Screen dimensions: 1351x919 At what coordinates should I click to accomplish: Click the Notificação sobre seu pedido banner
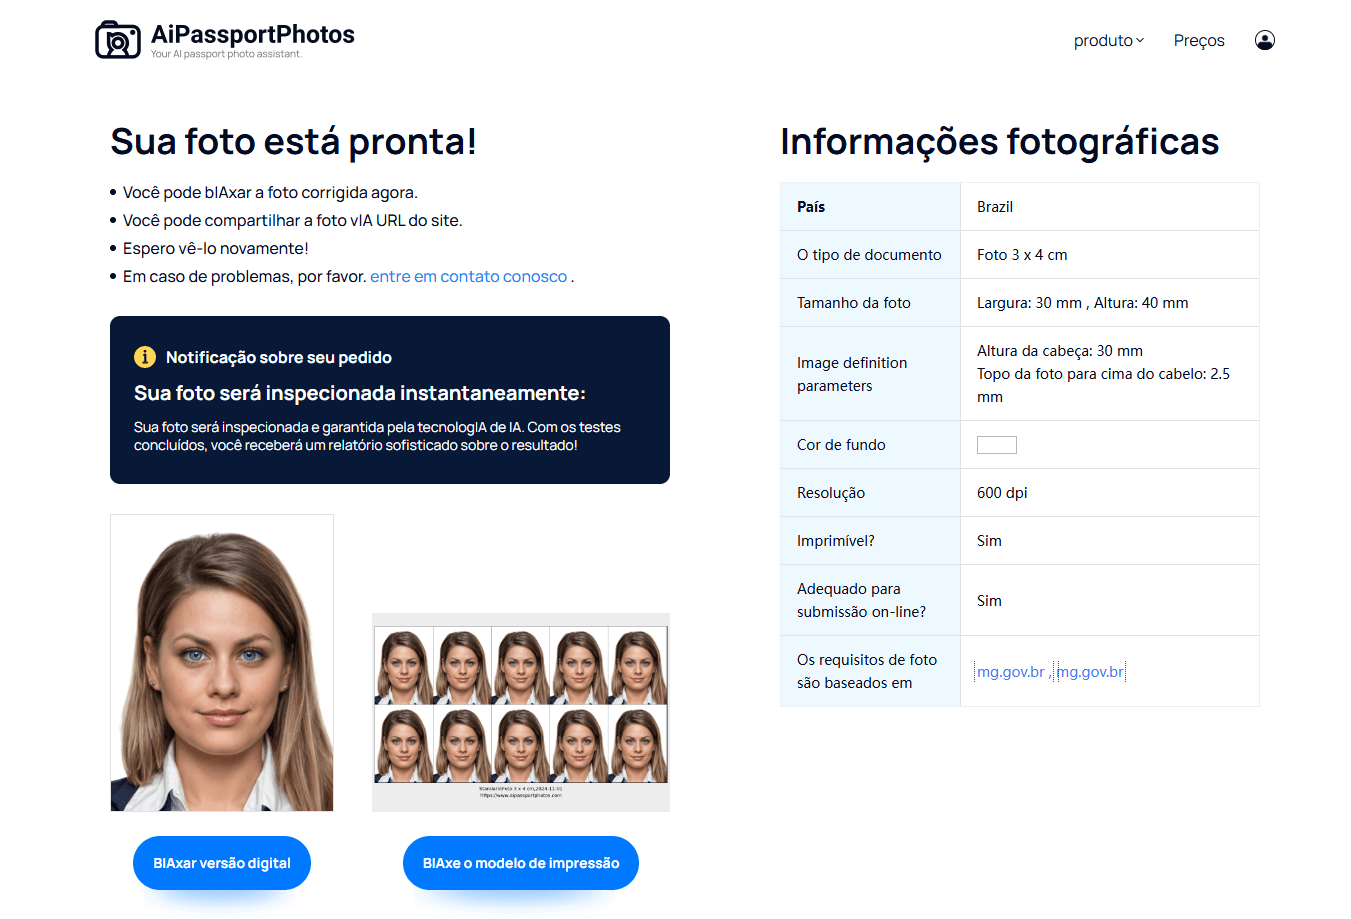[x=390, y=400]
